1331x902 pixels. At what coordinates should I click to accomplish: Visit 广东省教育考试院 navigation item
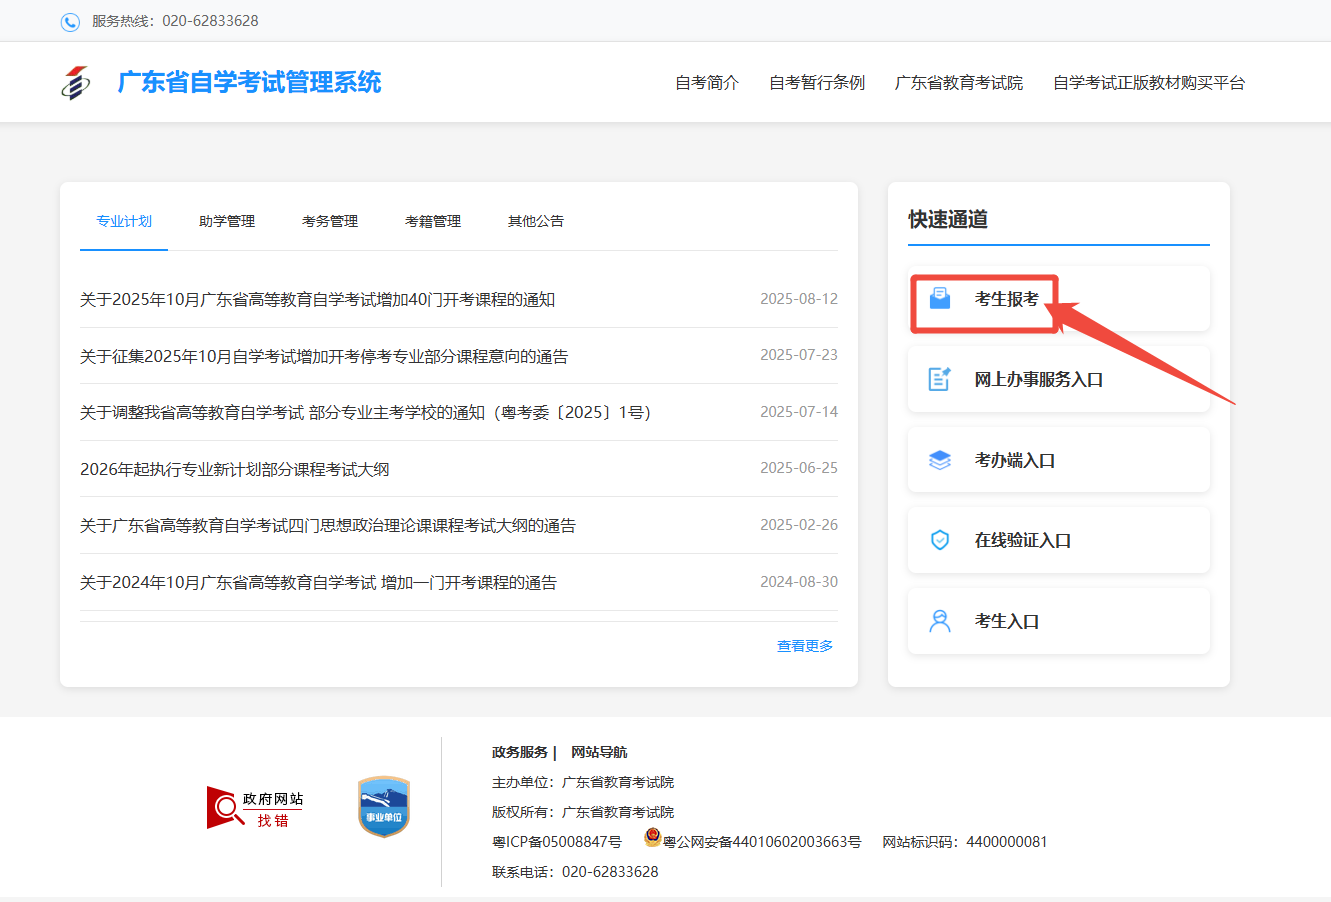click(959, 82)
